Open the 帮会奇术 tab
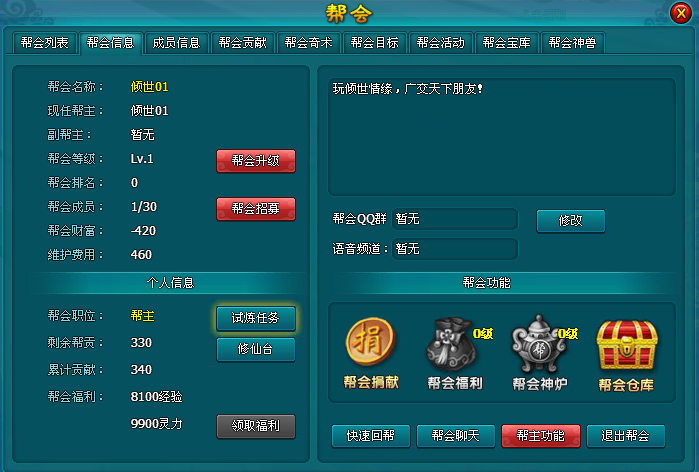The height and width of the screenshot is (472, 699). click(308, 43)
